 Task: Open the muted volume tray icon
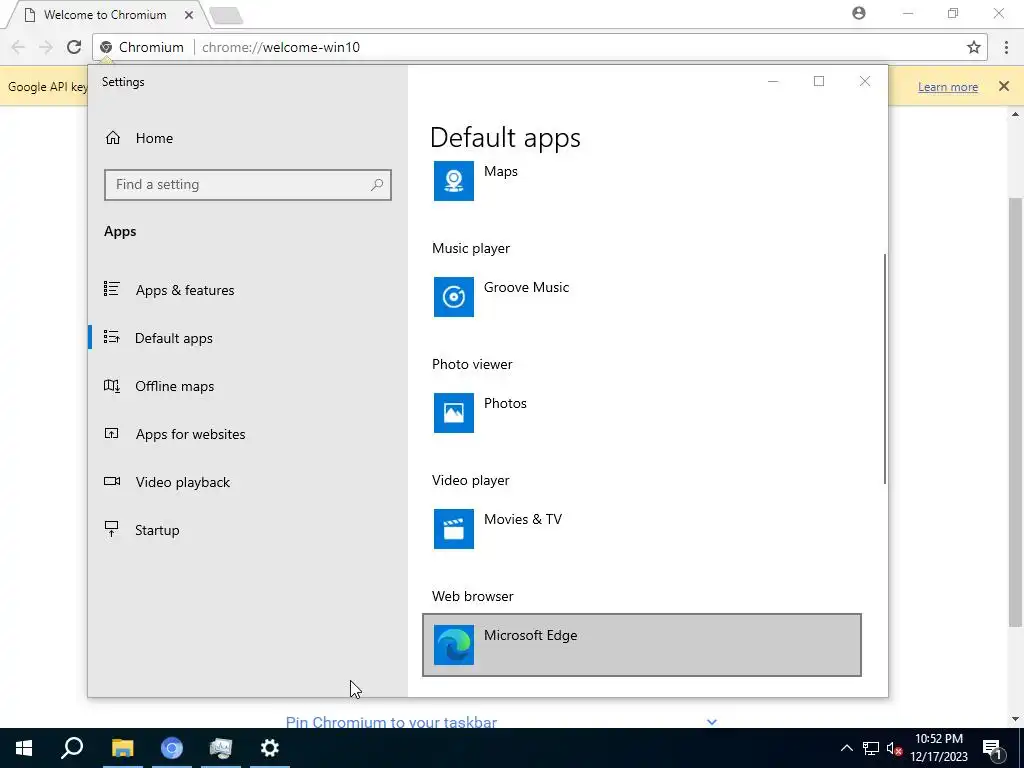tap(894, 748)
